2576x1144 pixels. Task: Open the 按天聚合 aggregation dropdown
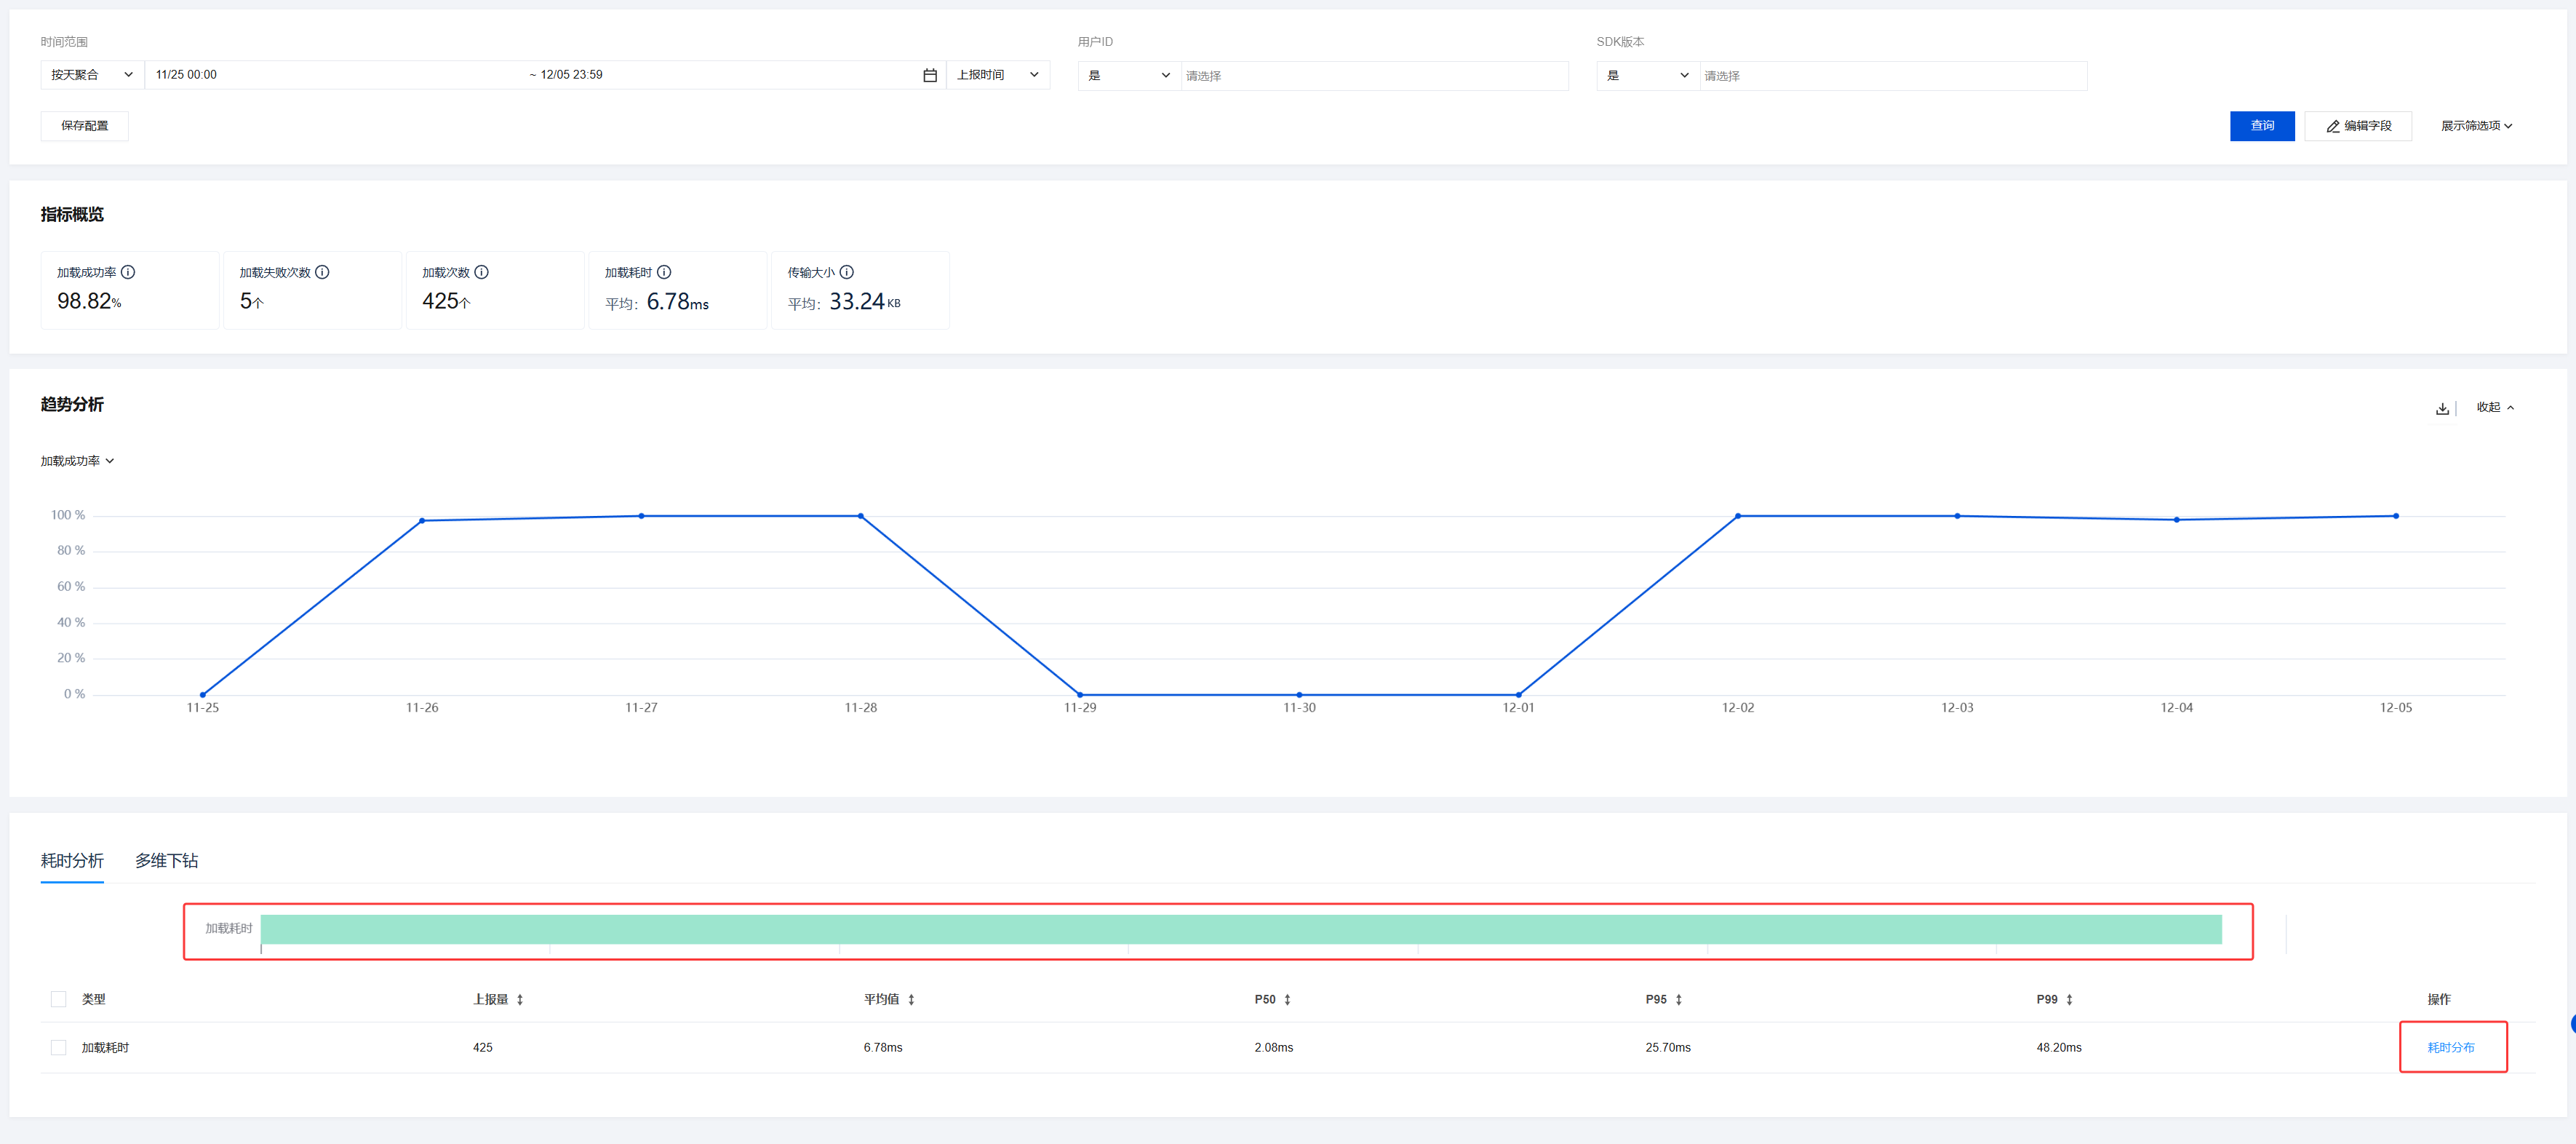click(92, 75)
